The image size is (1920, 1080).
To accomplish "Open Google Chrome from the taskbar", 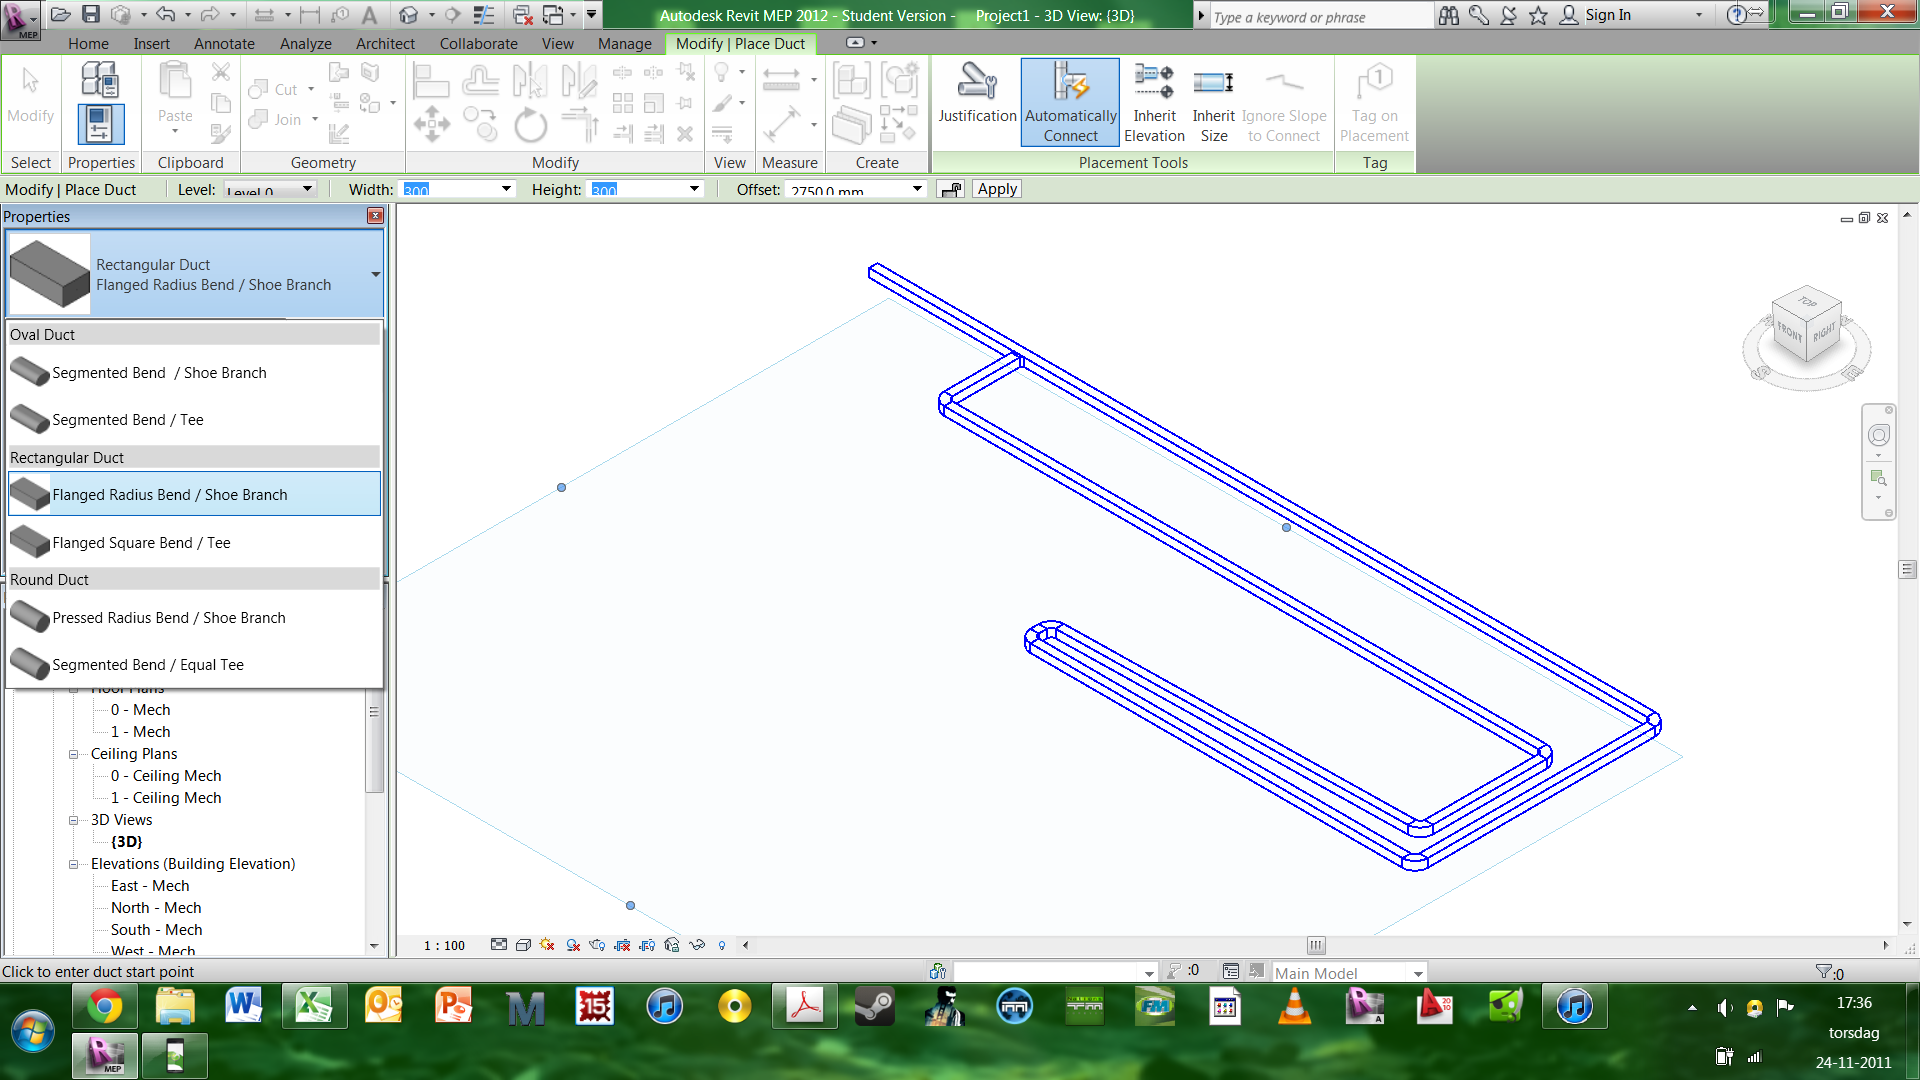I will (x=104, y=1007).
